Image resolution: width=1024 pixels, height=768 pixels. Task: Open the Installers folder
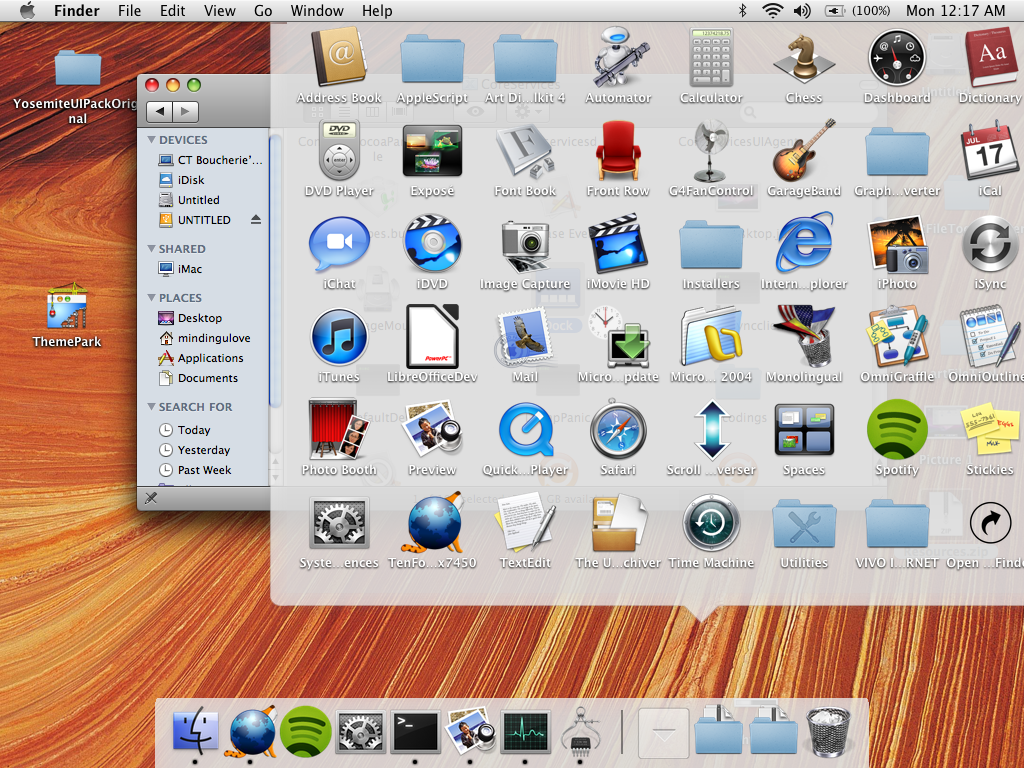pyautogui.click(x=711, y=245)
